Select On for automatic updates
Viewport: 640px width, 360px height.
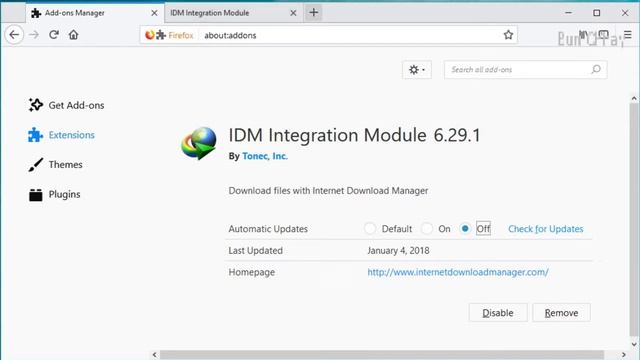point(427,229)
